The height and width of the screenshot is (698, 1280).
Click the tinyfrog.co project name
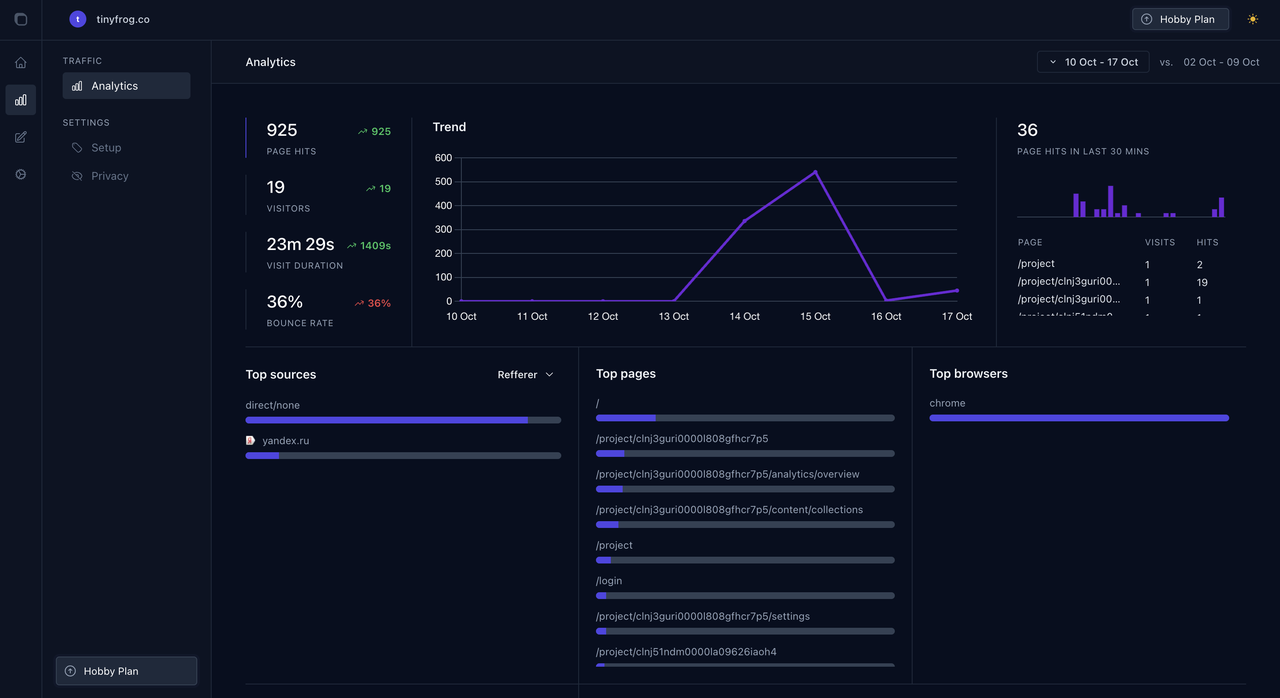(123, 19)
